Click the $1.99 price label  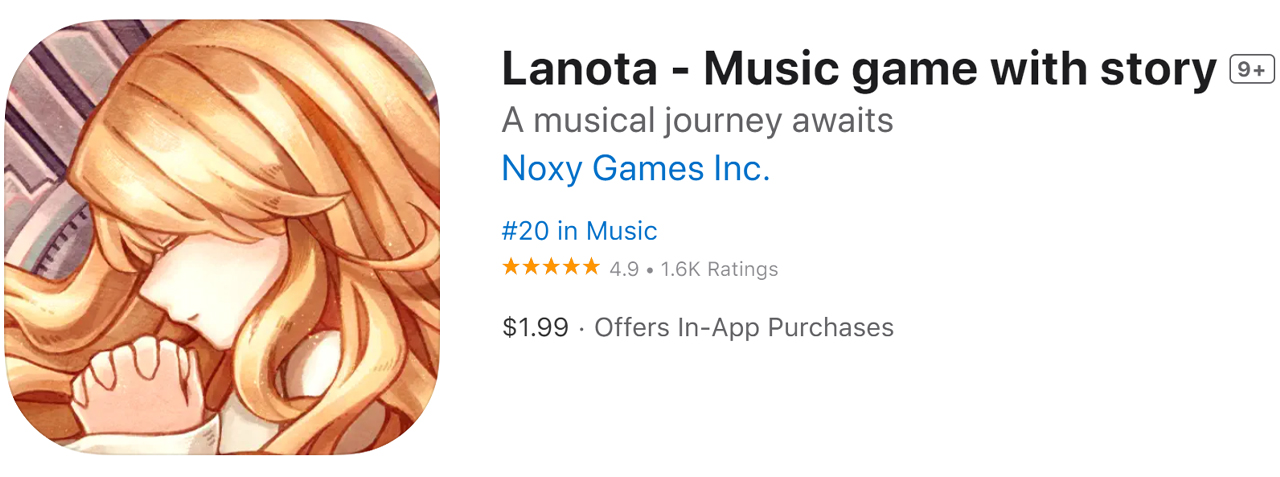coord(535,327)
